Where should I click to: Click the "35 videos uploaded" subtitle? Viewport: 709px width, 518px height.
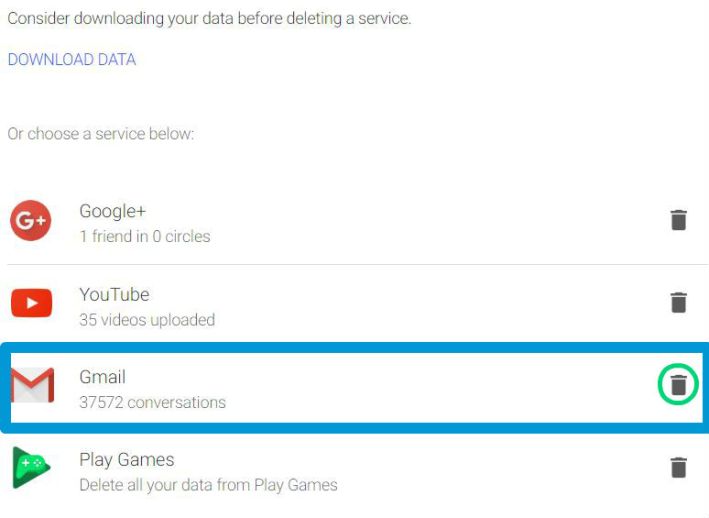[146, 320]
